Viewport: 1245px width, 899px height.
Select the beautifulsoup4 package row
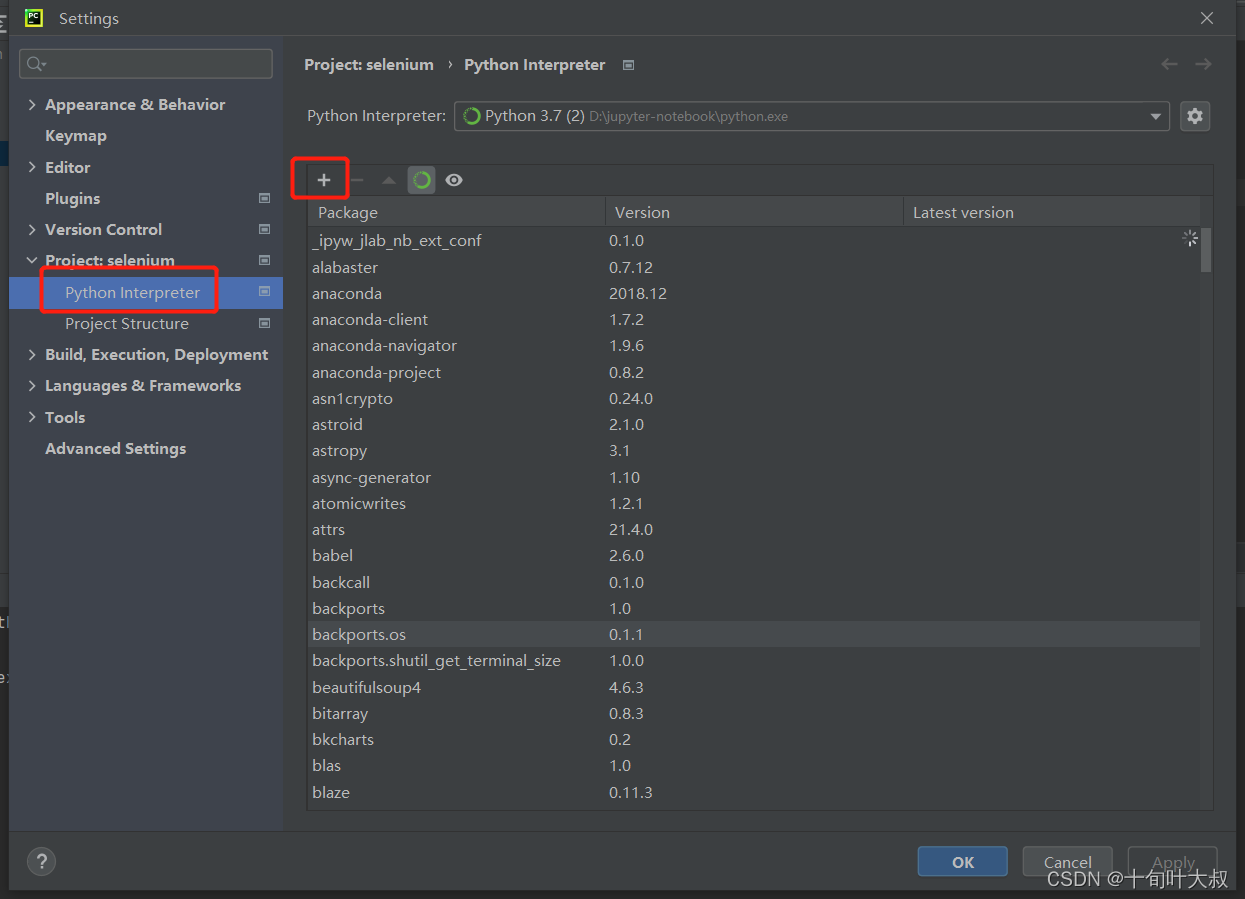coord(754,687)
